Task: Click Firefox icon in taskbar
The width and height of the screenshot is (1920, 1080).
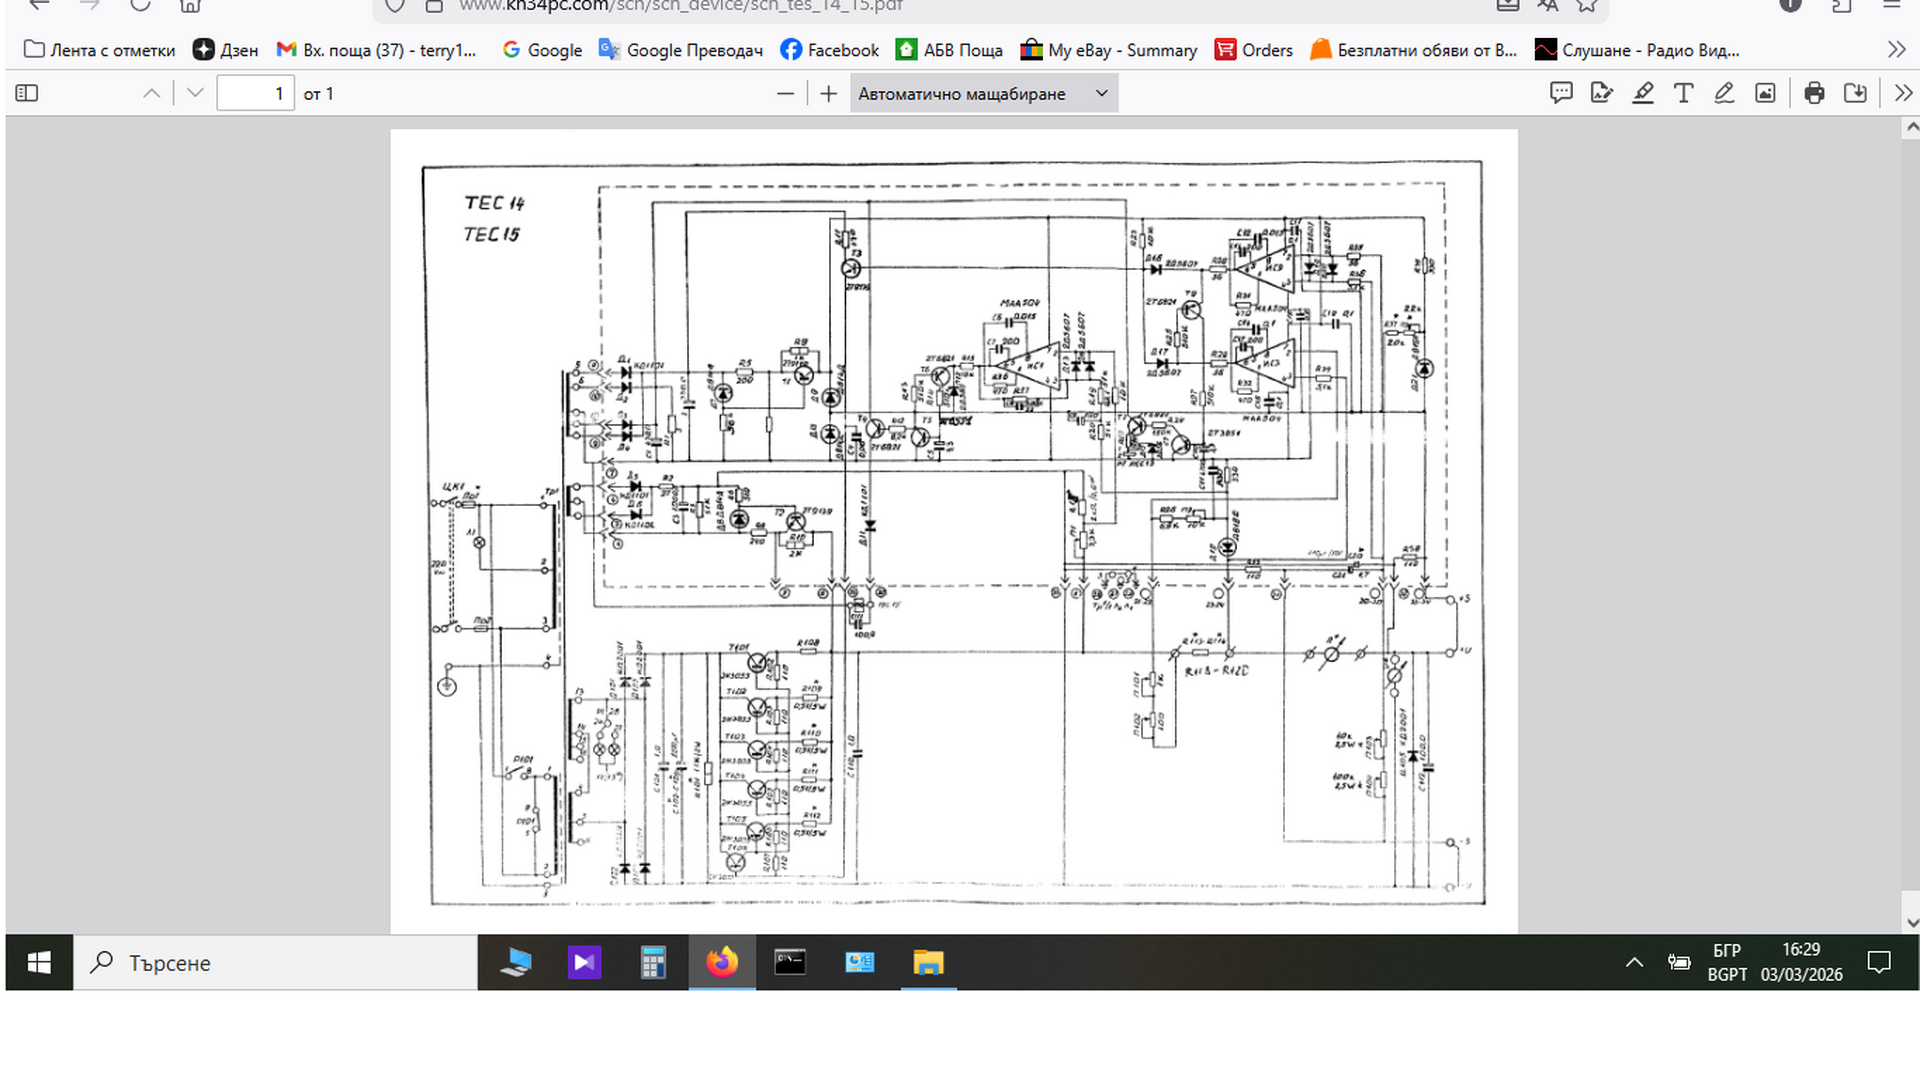Action: pos(722,963)
